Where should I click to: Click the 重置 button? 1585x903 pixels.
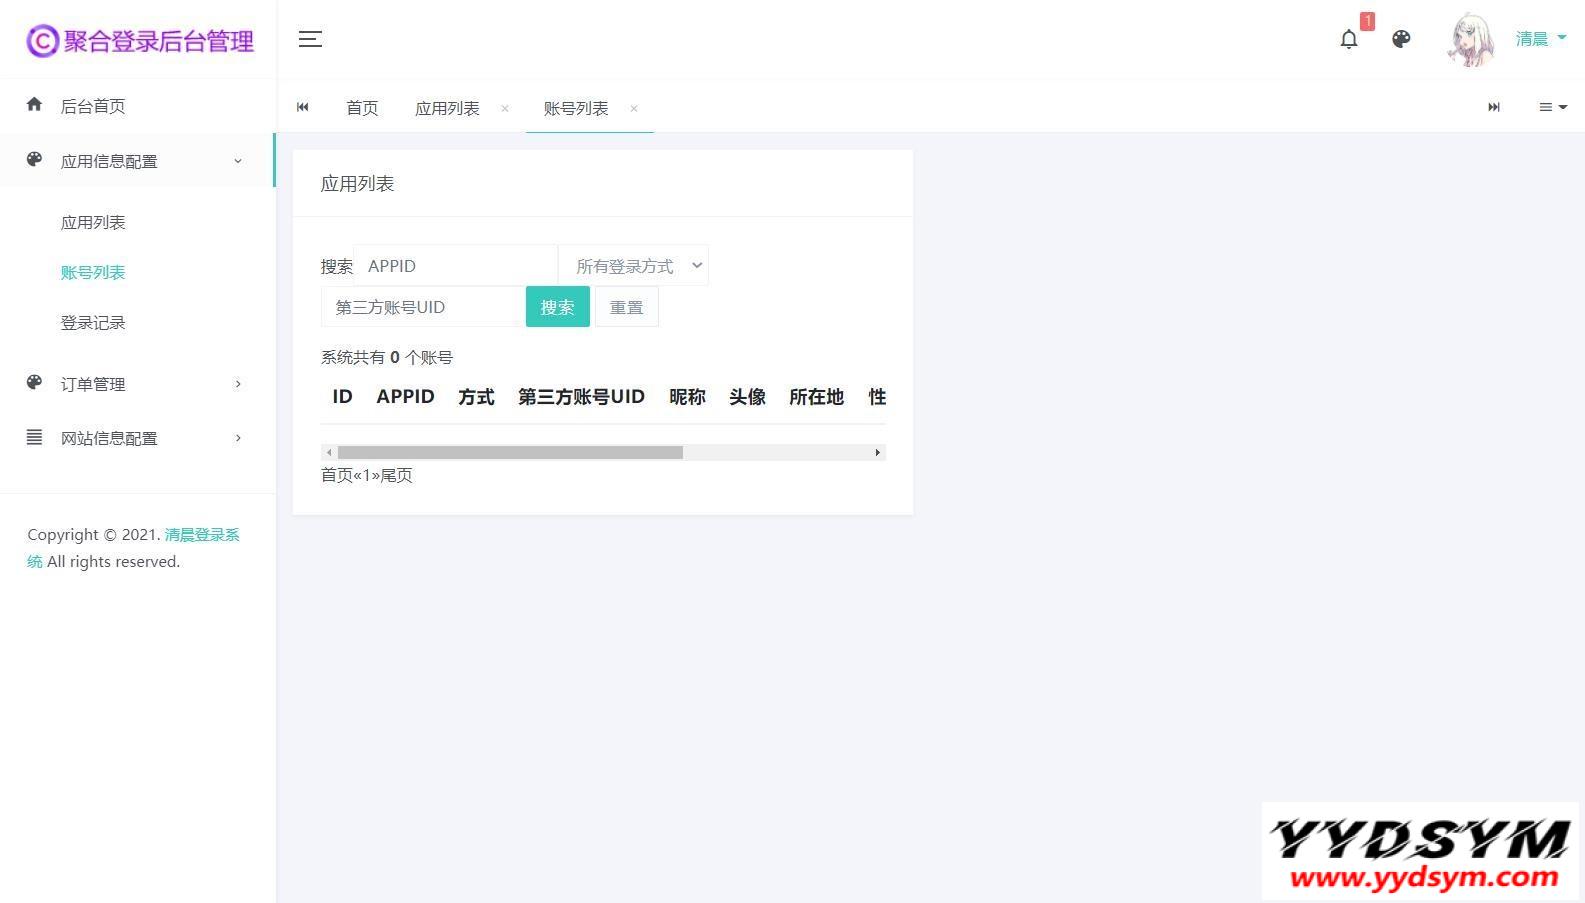(x=626, y=307)
